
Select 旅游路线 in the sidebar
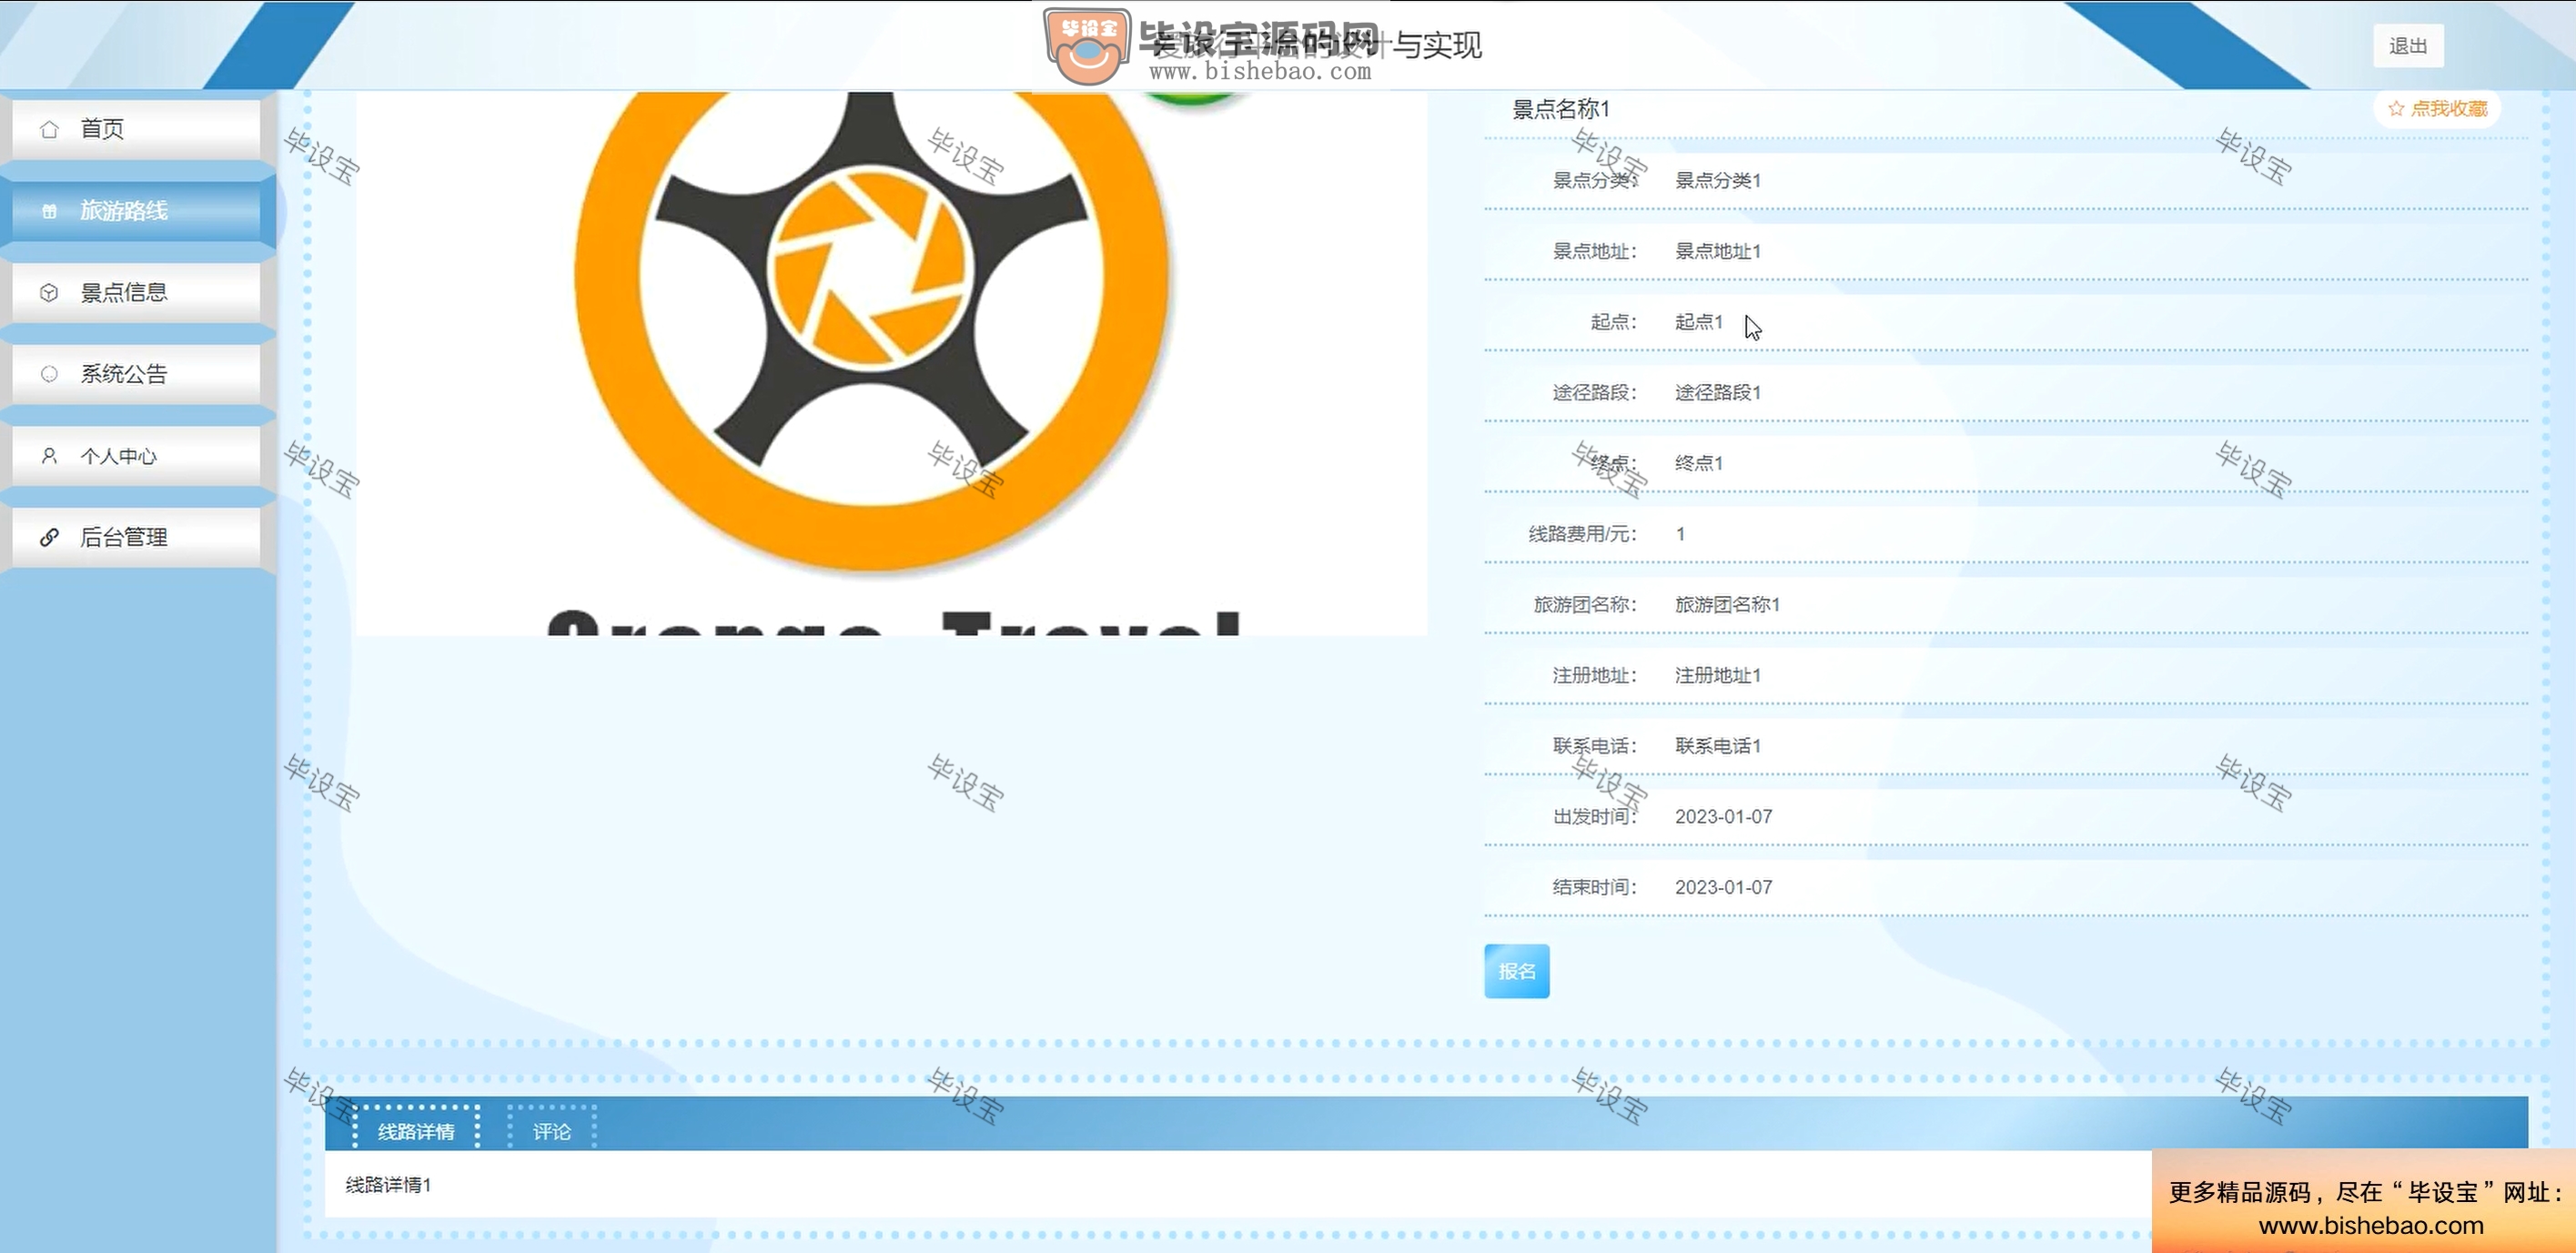click(137, 211)
